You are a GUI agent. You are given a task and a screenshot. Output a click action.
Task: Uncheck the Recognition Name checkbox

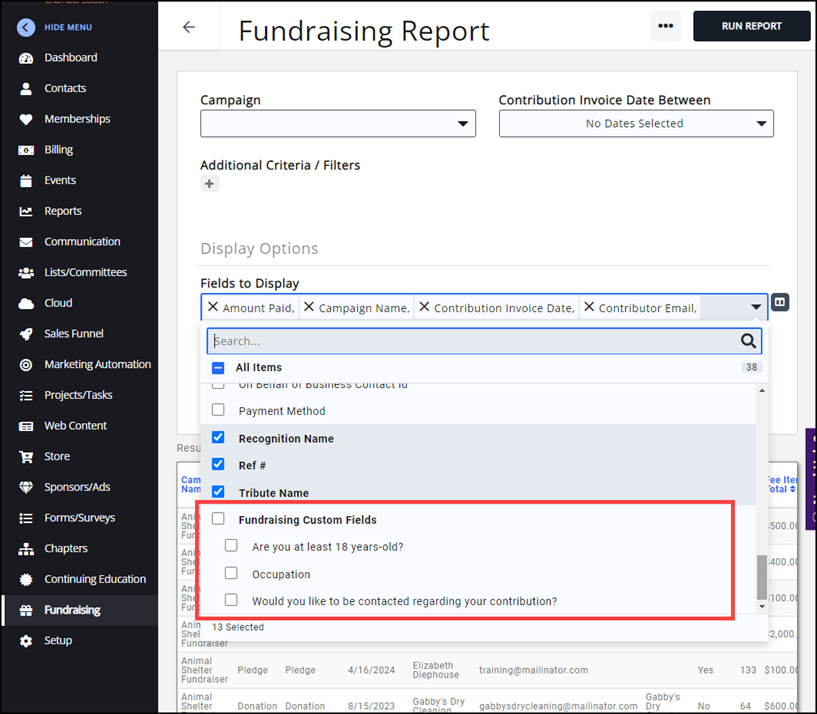click(218, 438)
